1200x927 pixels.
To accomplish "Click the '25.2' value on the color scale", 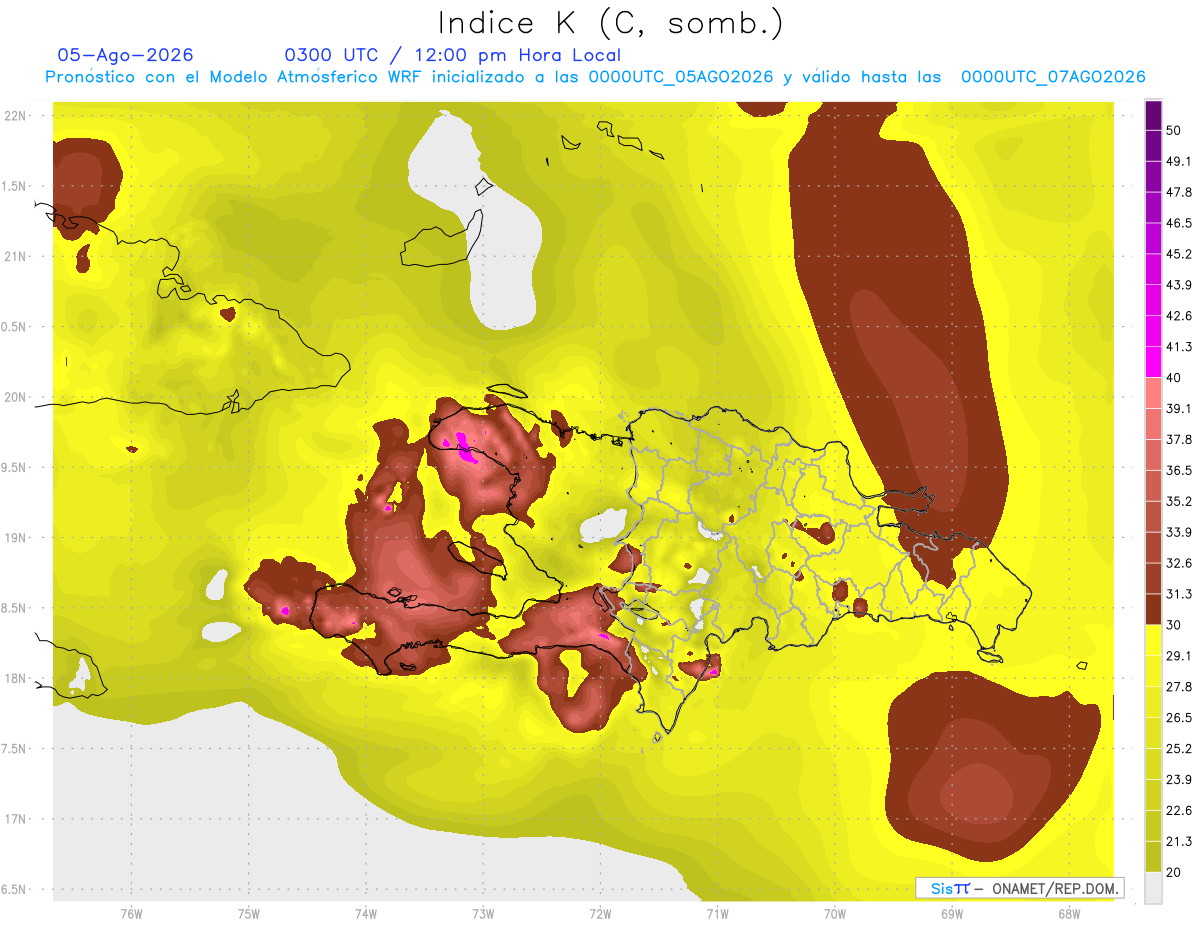I will (x=1179, y=749).
